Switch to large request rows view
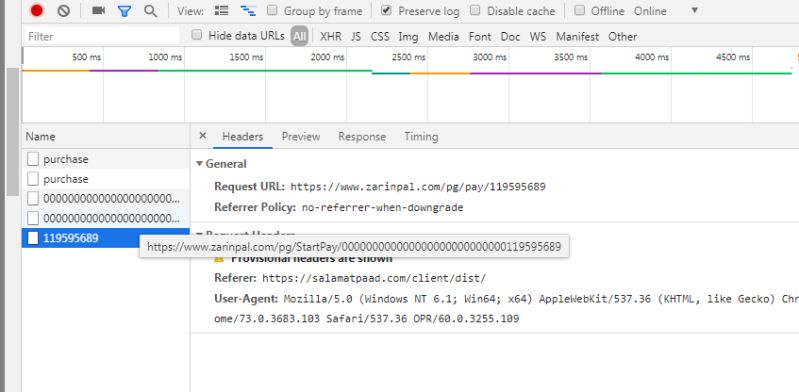The width and height of the screenshot is (799, 392). [x=221, y=10]
